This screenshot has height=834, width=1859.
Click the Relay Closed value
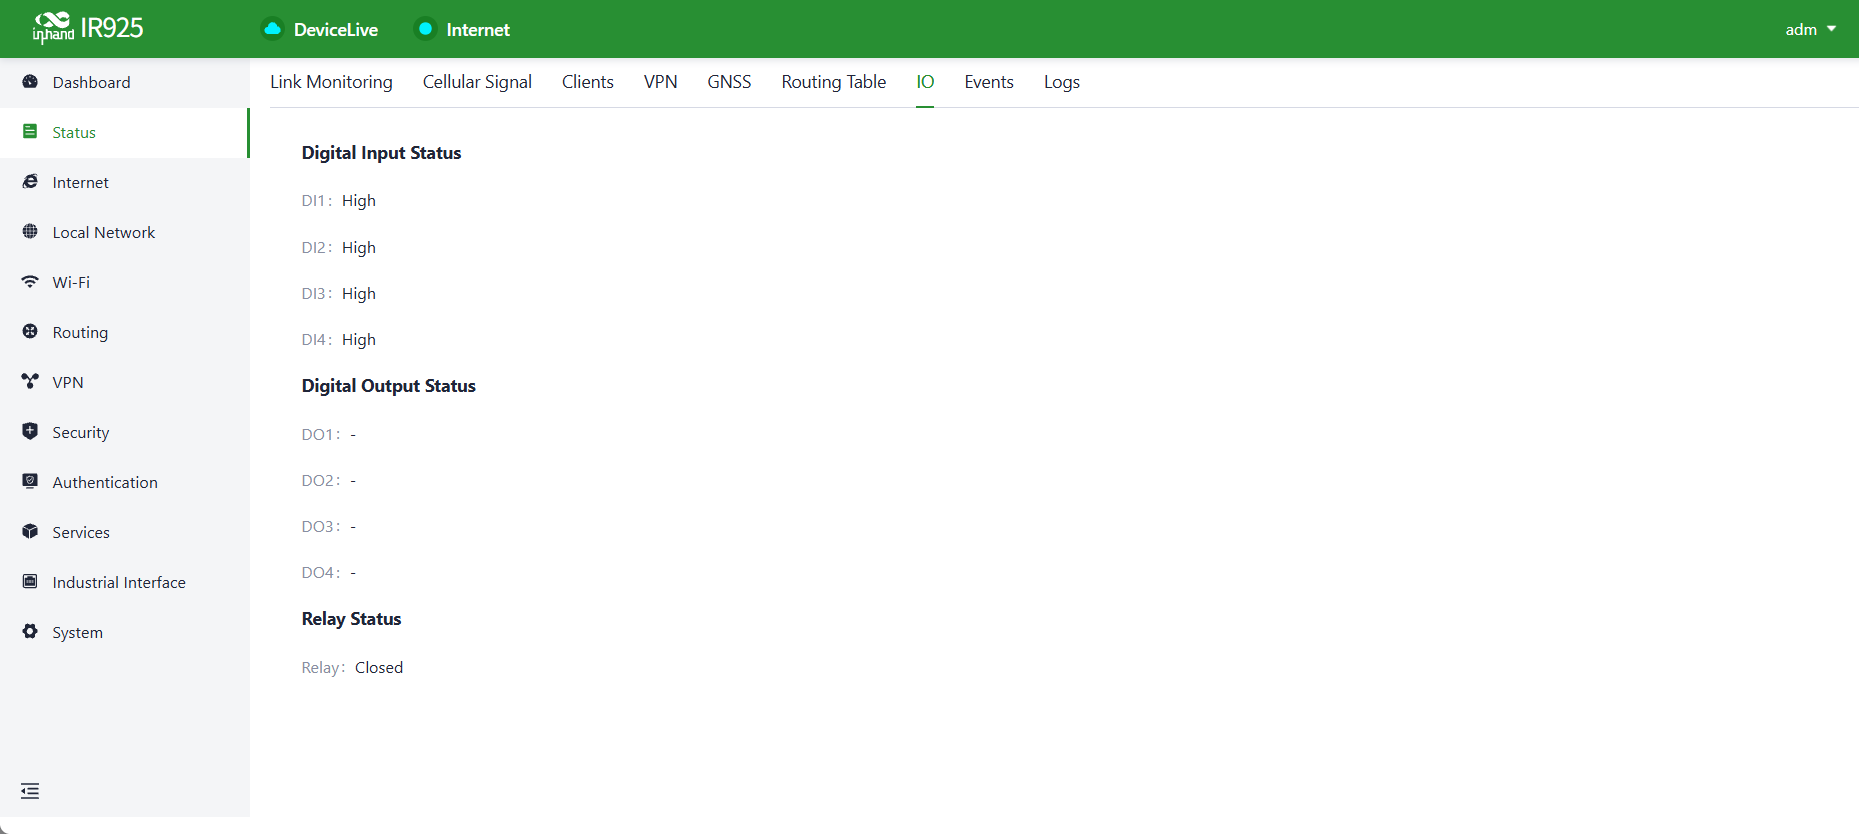click(379, 668)
